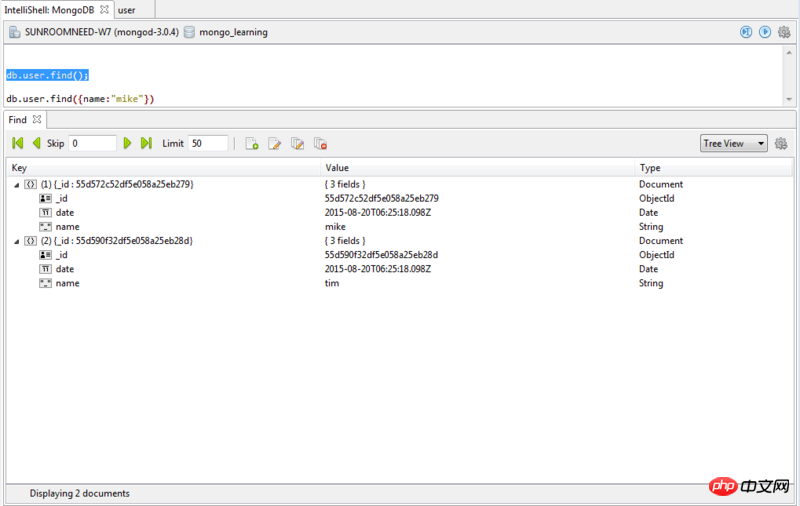Screen dimensions: 800x506
Task: Collapse document (1) tree node
Action: pos(16,185)
